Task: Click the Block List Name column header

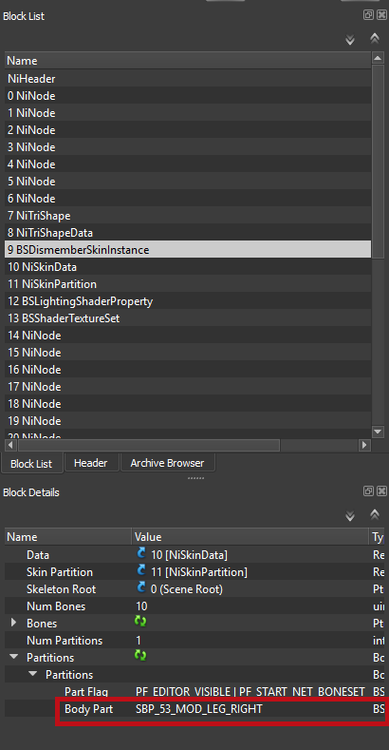Action: click(x=188, y=60)
